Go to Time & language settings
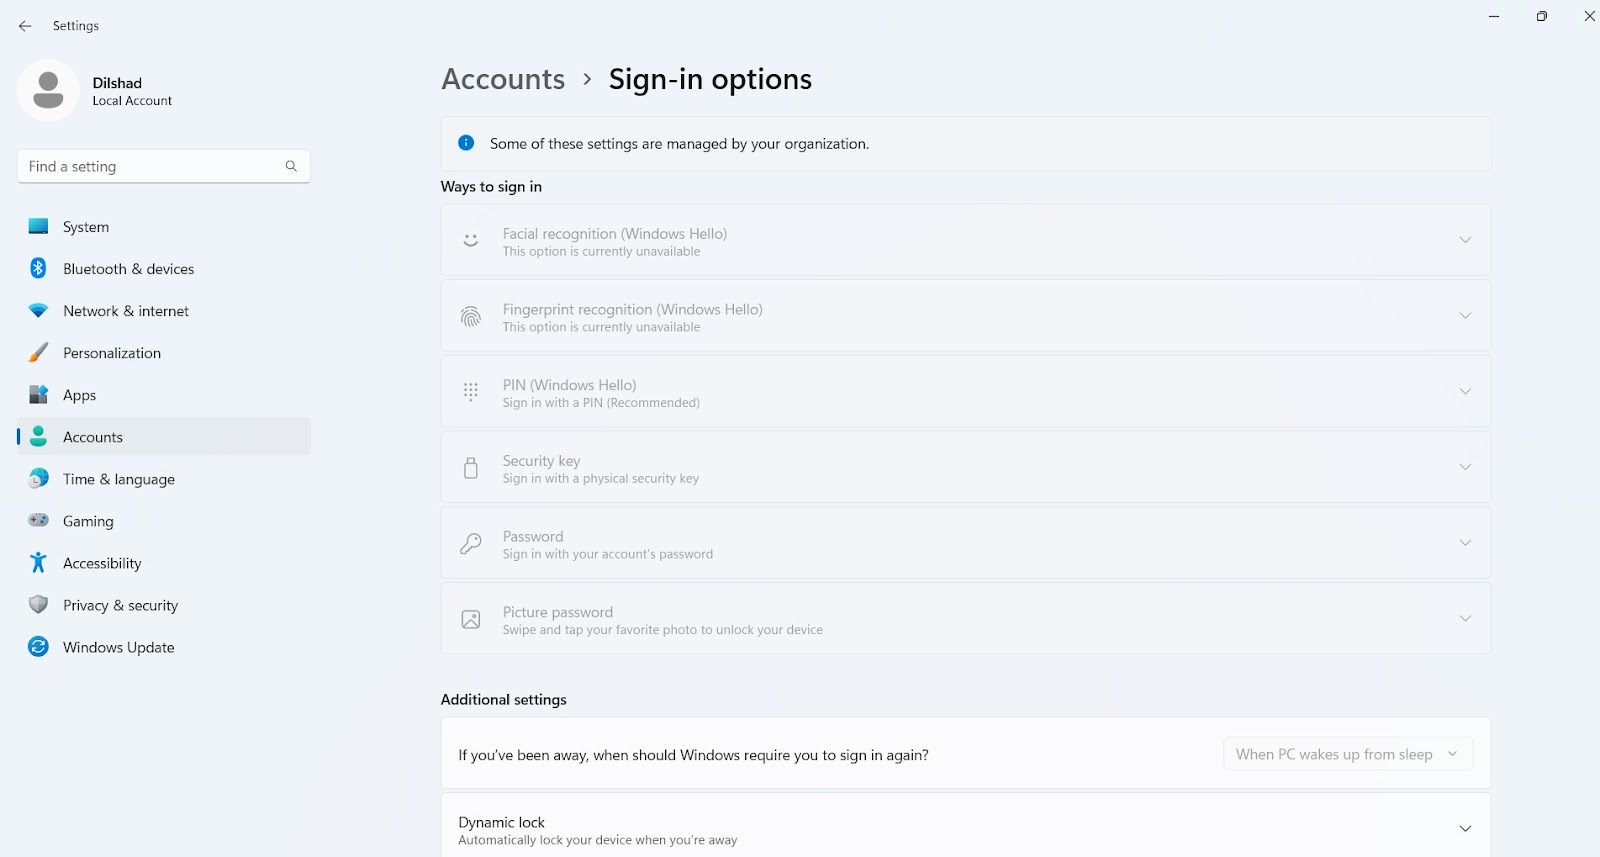The width and height of the screenshot is (1600, 857). pyautogui.click(x=118, y=479)
